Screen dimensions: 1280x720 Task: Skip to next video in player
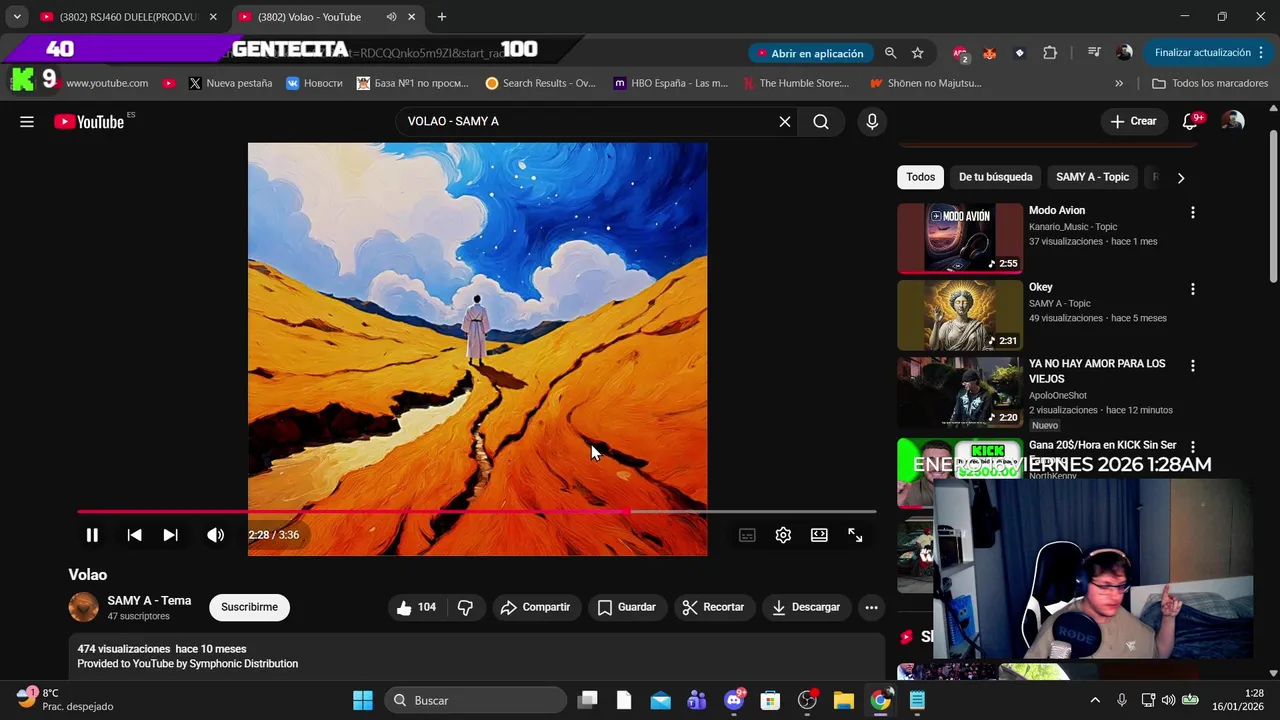(x=171, y=535)
